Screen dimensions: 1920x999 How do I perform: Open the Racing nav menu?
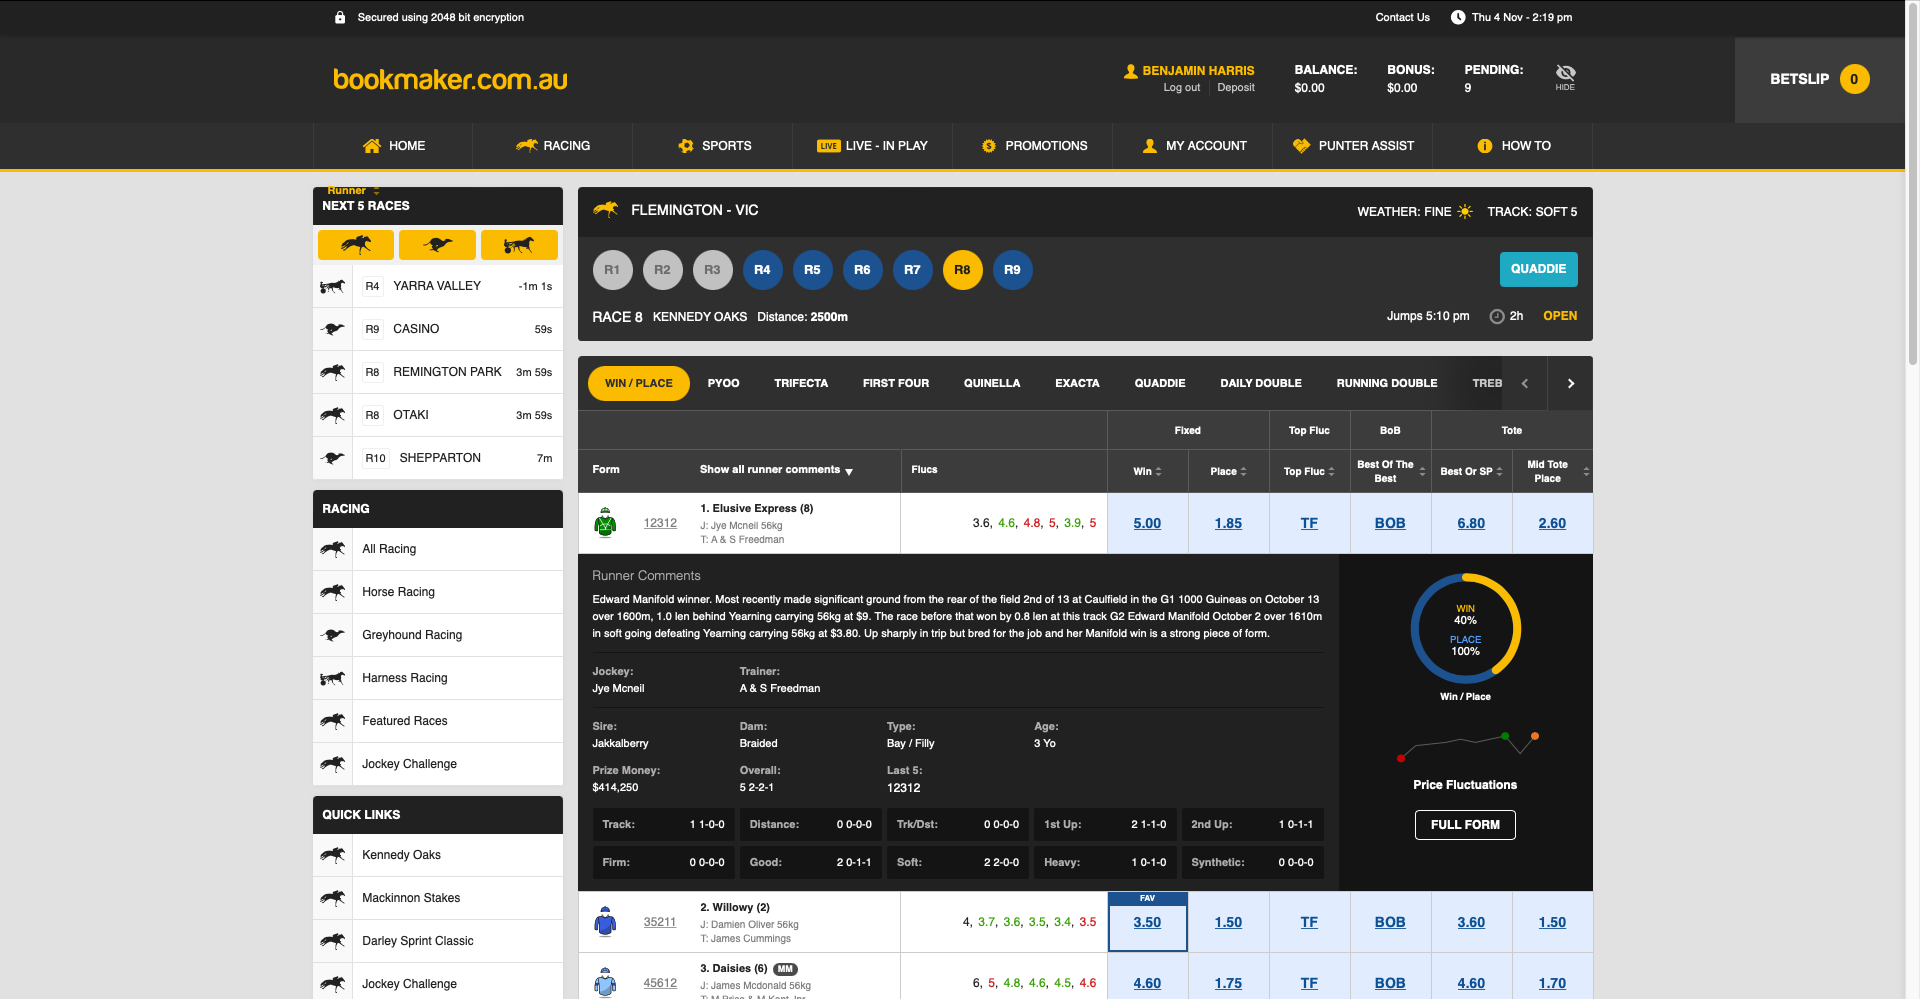tap(553, 146)
